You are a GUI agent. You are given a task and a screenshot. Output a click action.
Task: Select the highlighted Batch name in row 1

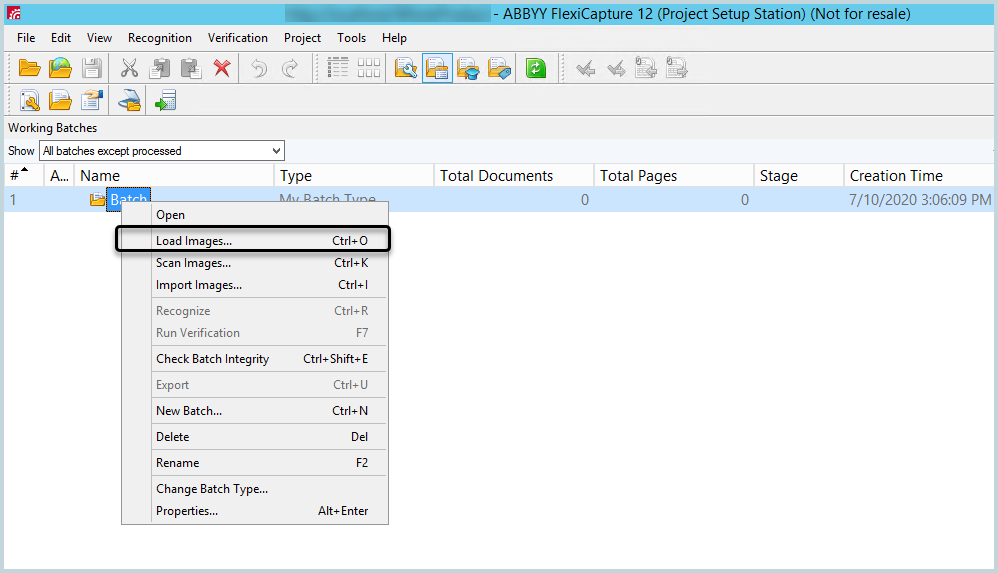(x=129, y=199)
